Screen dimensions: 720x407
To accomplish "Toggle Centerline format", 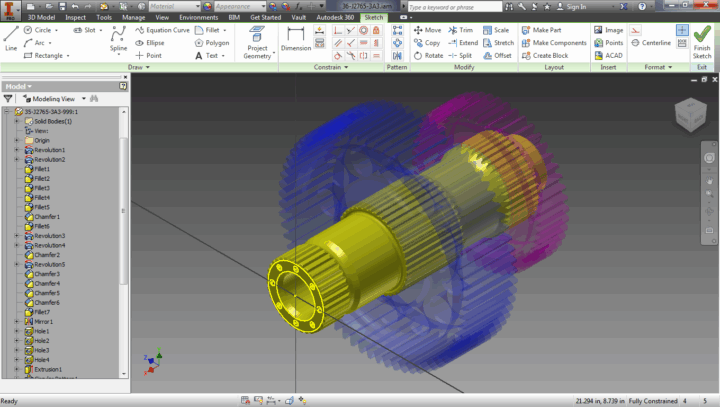I will pyautogui.click(x=650, y=43).
